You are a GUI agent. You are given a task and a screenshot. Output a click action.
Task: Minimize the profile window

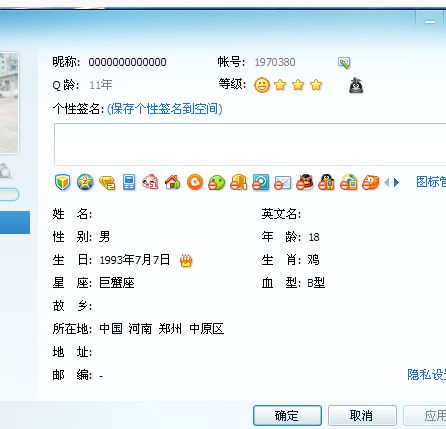click(430, 22)
